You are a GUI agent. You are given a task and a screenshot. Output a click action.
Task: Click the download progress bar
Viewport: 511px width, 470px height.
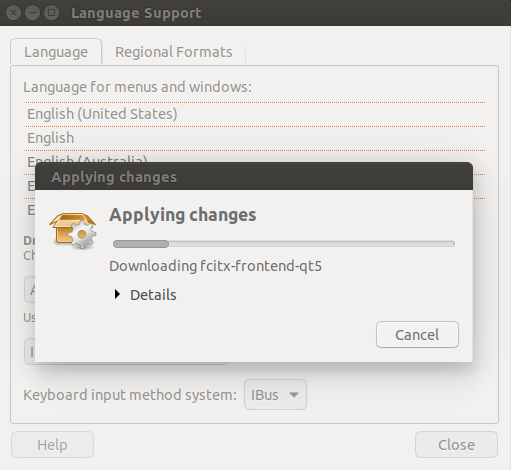pos(284,244)
